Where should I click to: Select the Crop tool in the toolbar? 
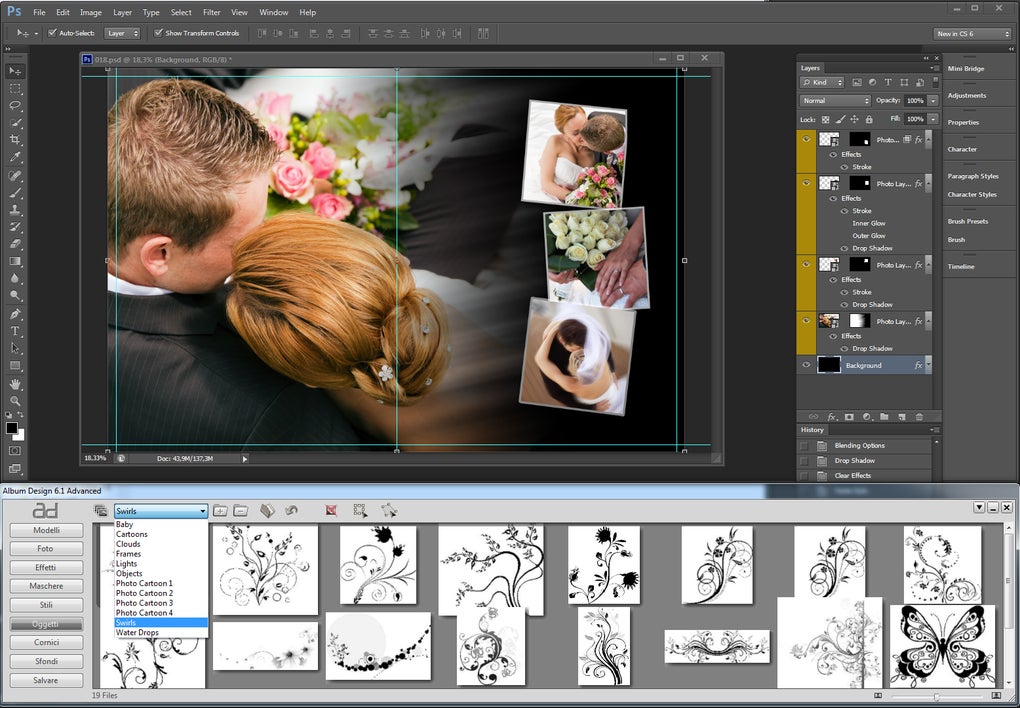coord(15,140)
